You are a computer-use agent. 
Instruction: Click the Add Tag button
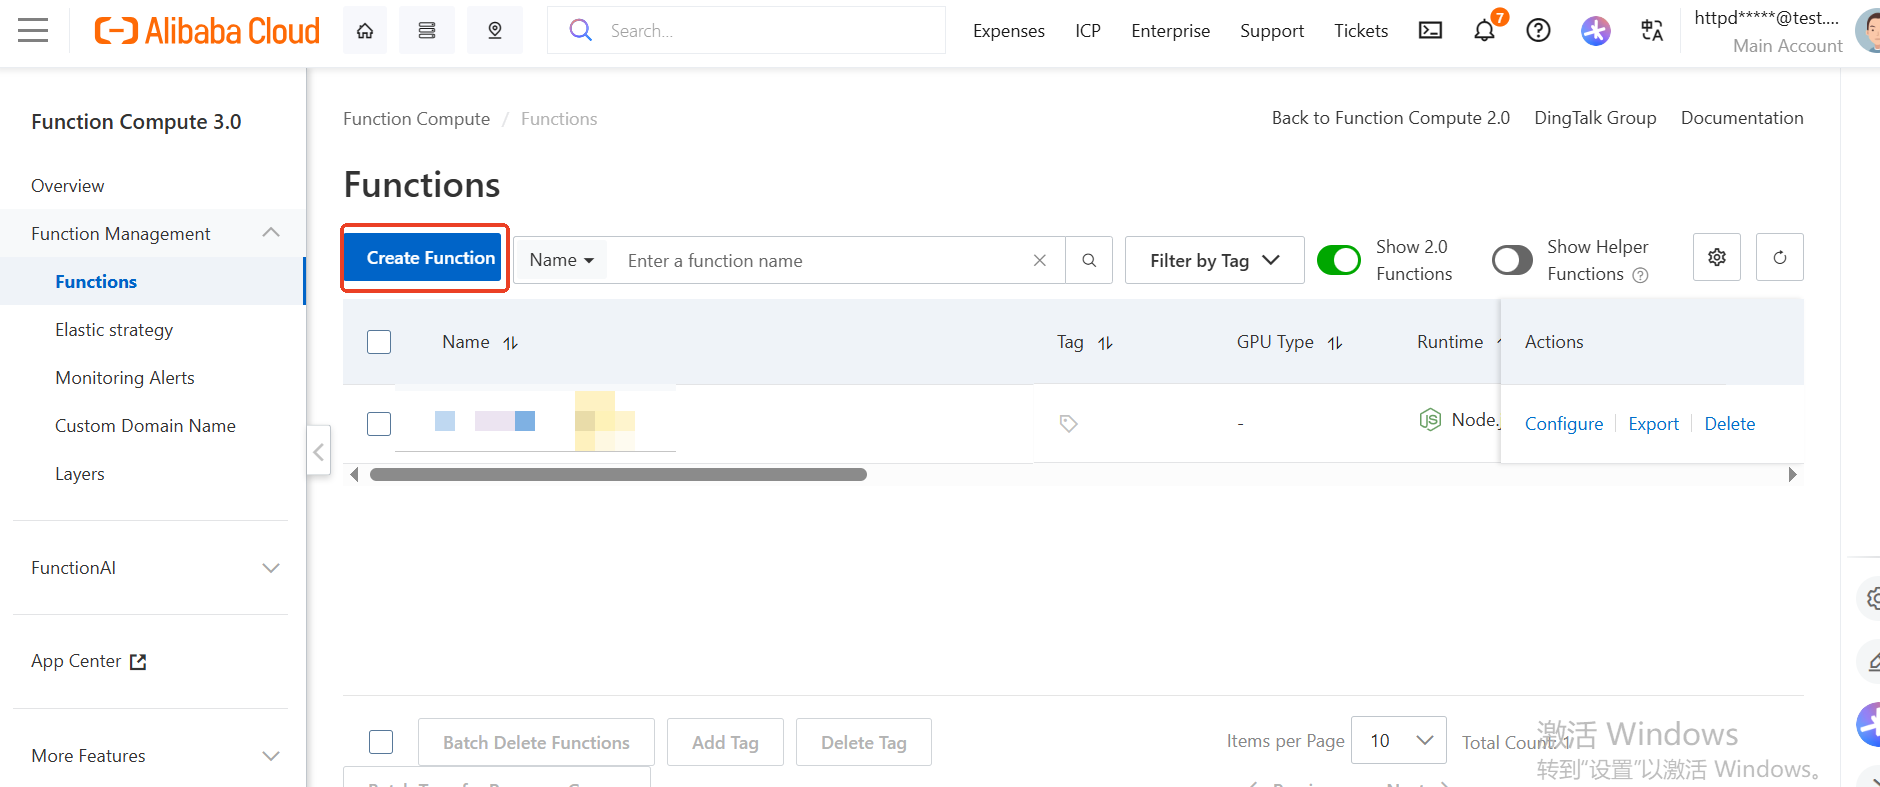725,742
